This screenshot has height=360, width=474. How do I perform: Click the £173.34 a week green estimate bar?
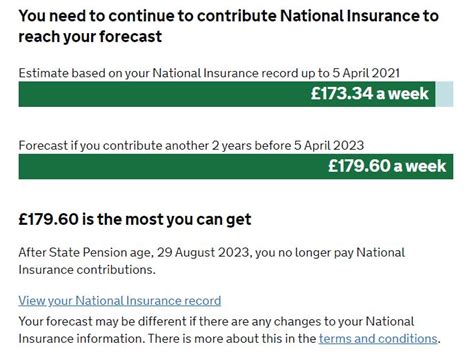point(227,94)
